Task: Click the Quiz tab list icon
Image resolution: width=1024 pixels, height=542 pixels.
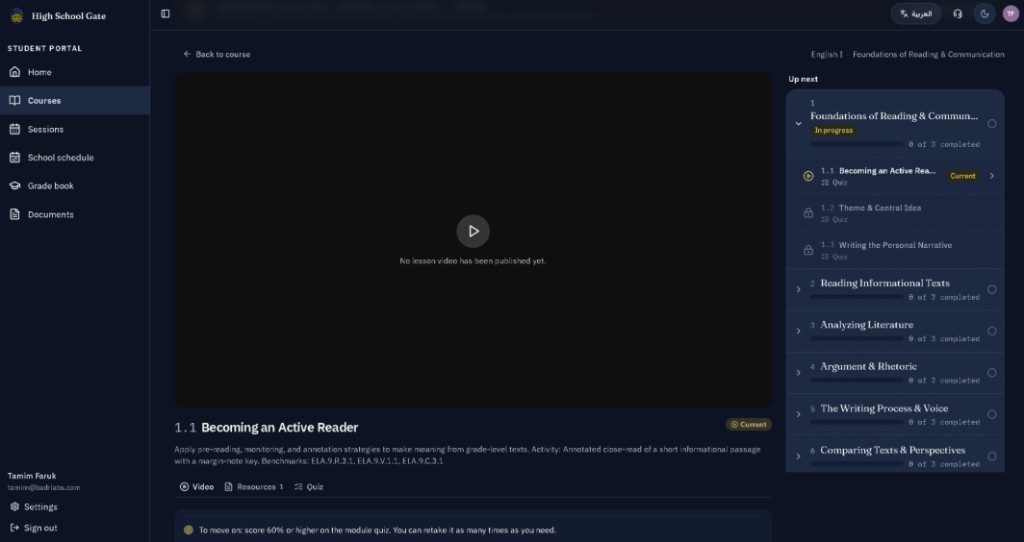Action: (x=298, y=486)
